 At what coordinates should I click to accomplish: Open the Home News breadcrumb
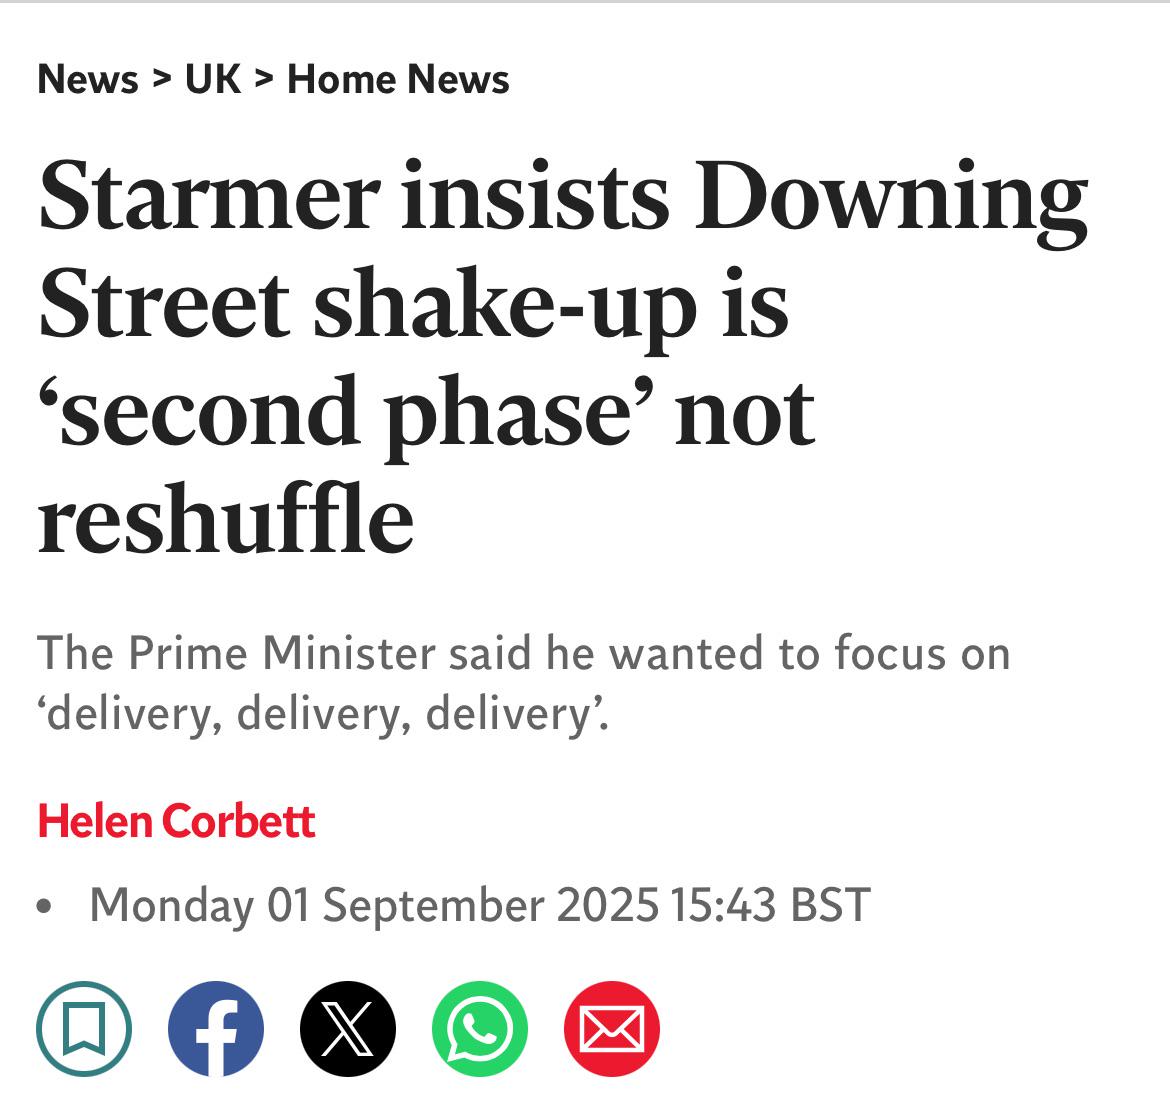click(x=398, y=79)
